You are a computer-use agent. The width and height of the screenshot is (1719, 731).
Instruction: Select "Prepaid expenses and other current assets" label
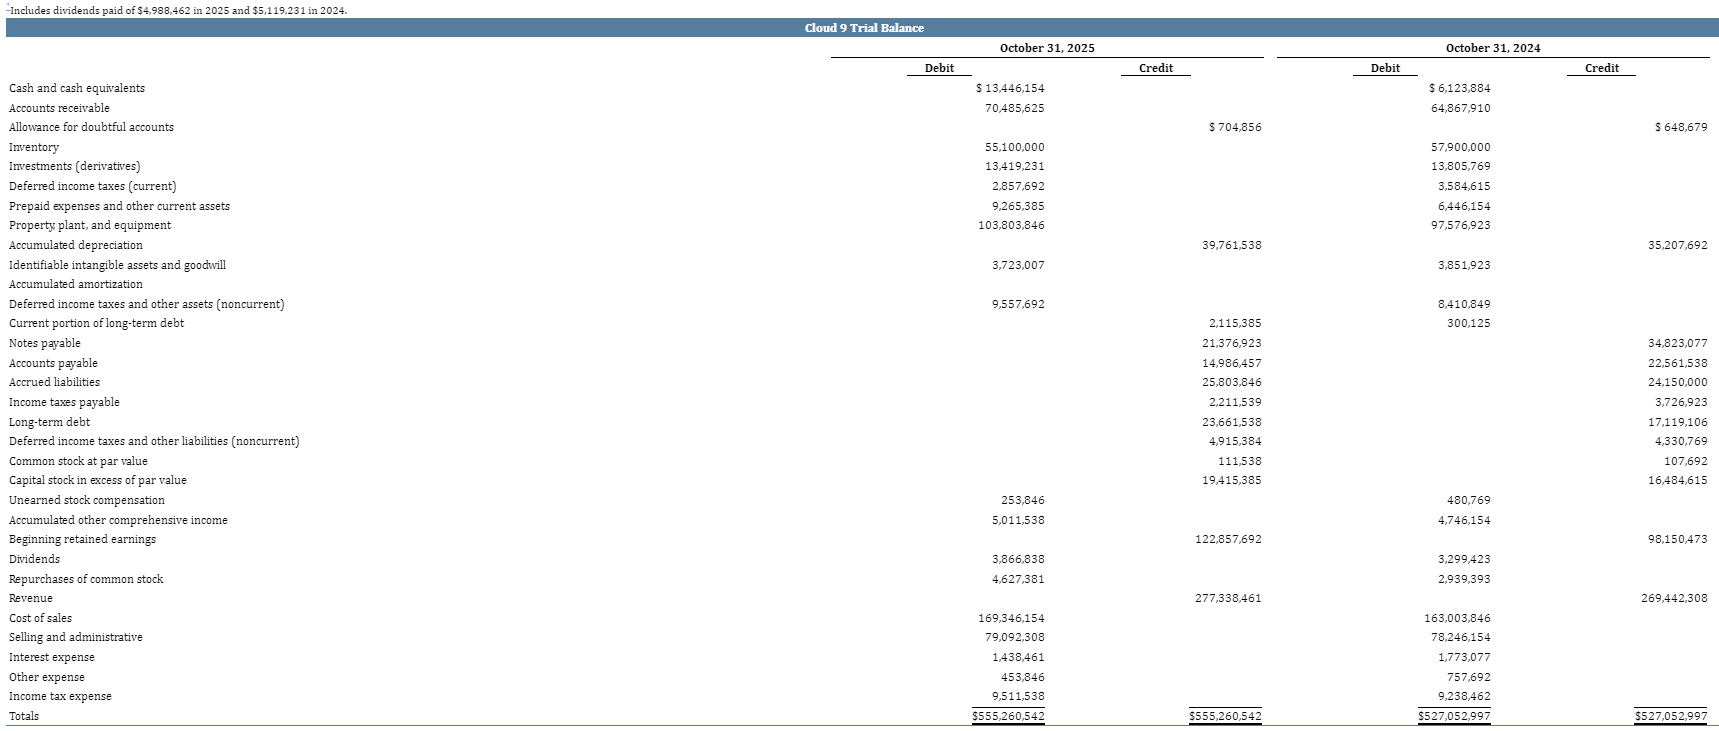pos(119,206)
